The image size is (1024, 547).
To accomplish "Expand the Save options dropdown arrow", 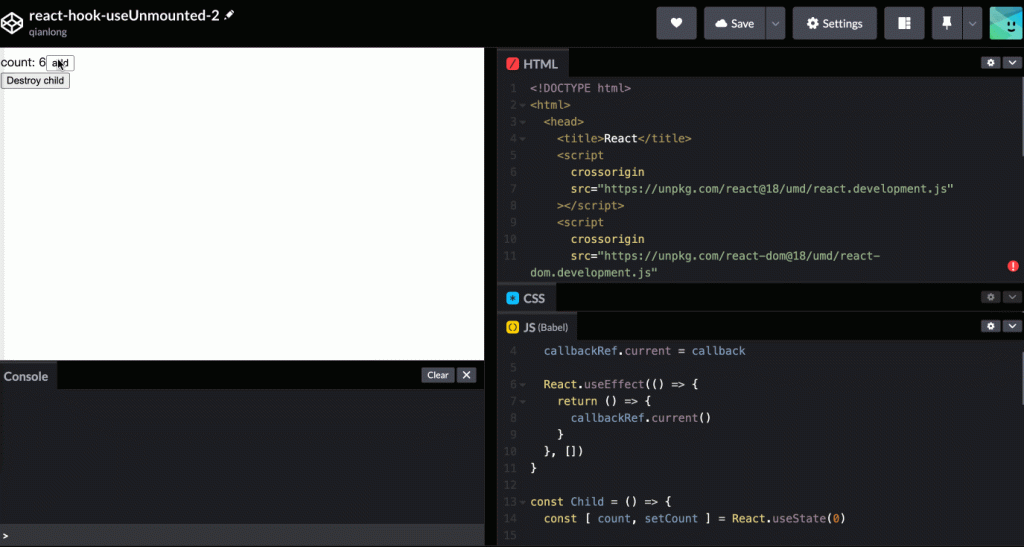I will coord(775,23).
